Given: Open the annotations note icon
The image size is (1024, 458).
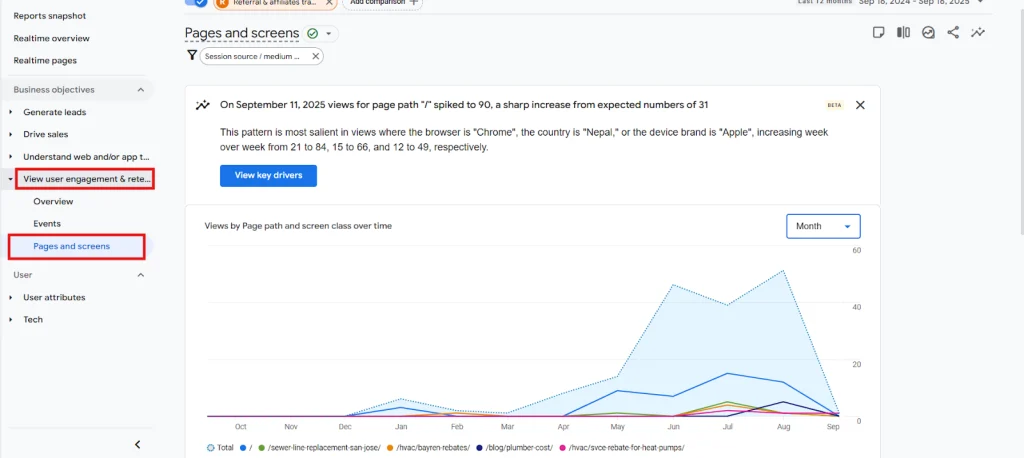Looking at the screenshot, I should click(878, 32).
